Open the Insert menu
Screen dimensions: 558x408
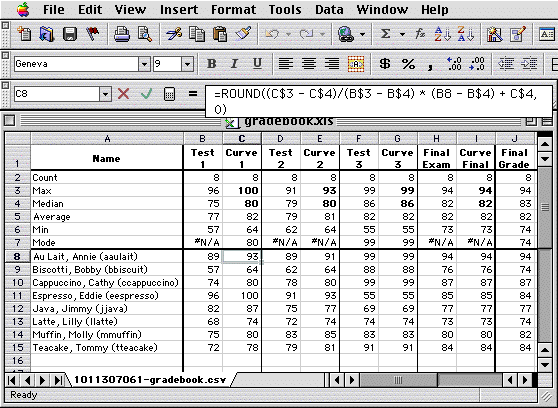tap(179, 10)
